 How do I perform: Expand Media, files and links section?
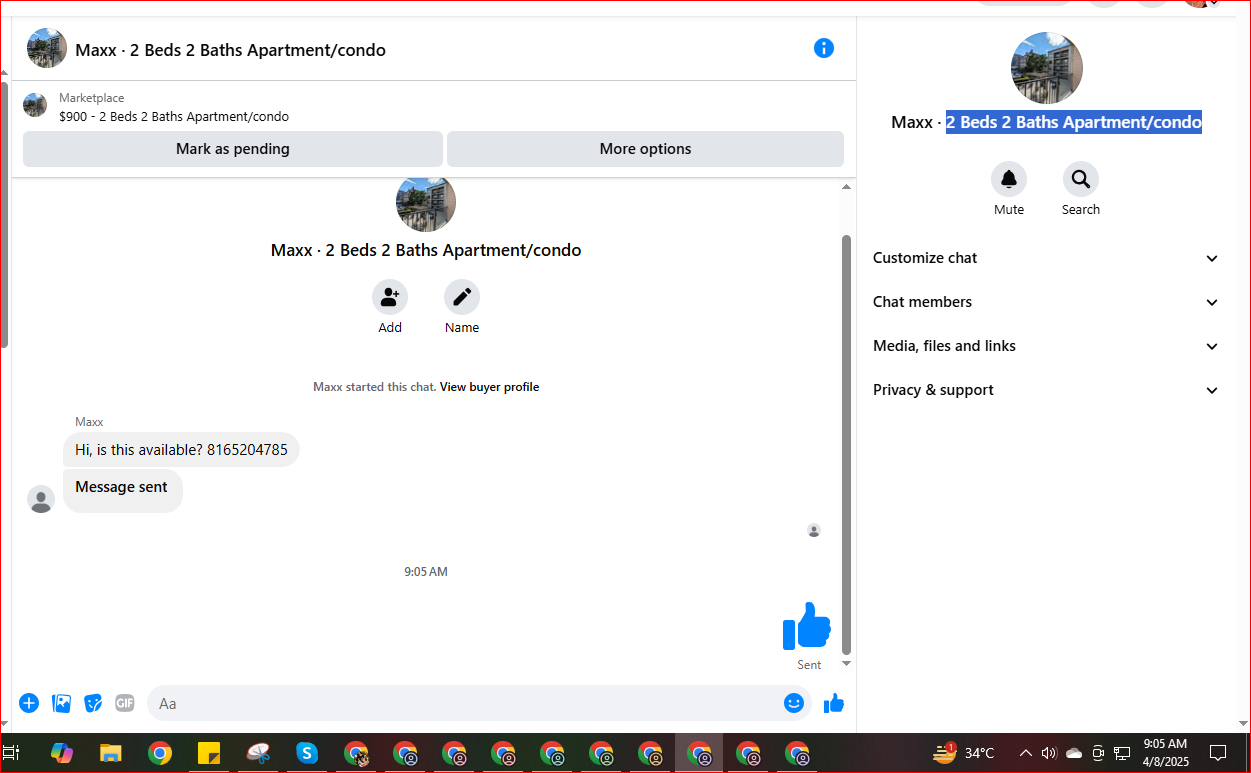1047,346
